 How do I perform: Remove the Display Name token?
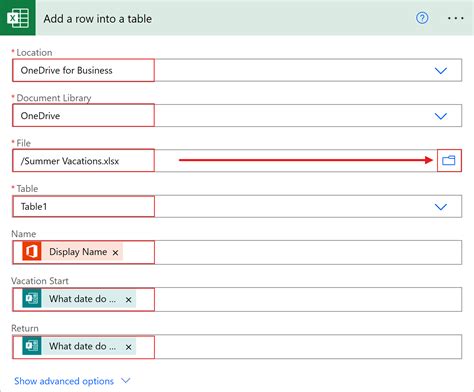coord(115,253)
